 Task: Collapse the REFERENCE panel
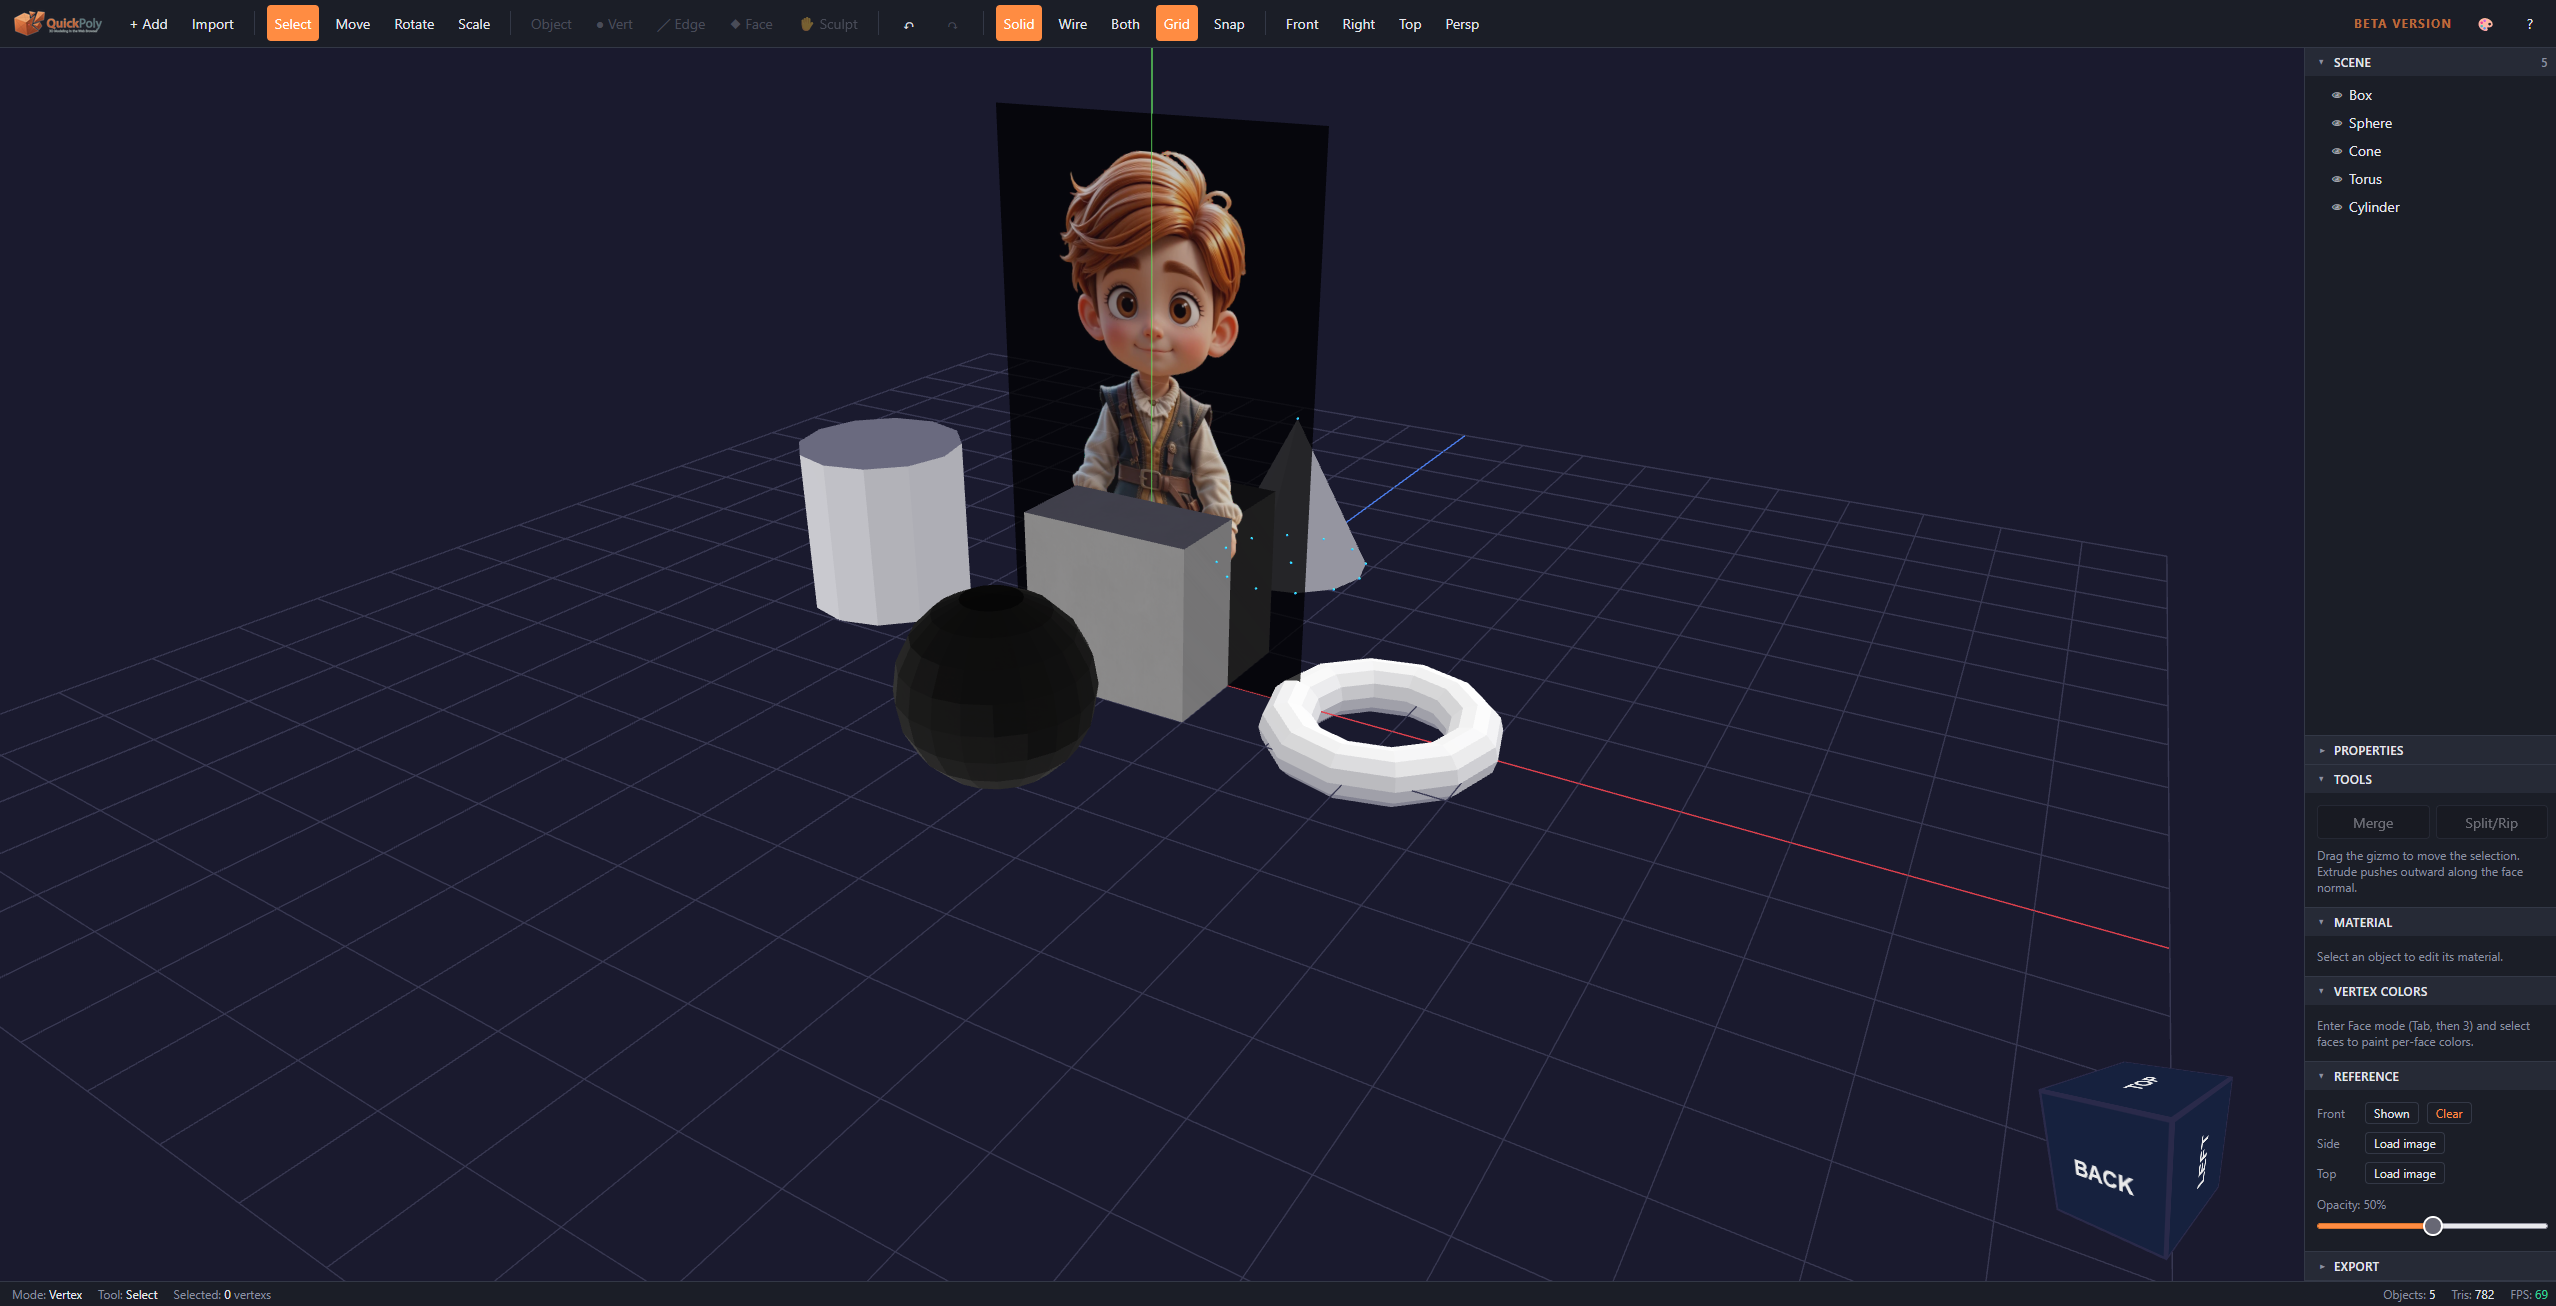[x=2430, y=1076]
